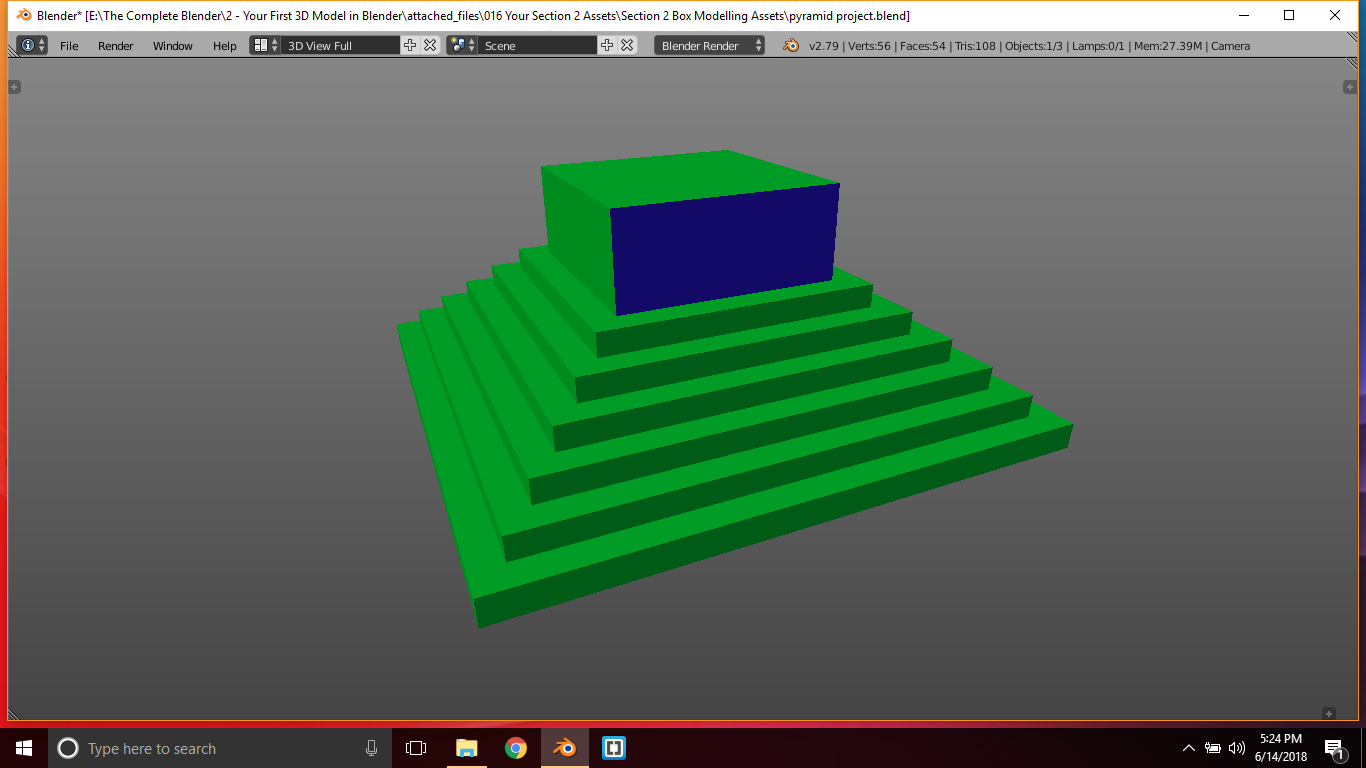The height and width of the screenshot is (768, 1366).
Task: Open the Windows Start menu
Action: (x=24, y=748)
